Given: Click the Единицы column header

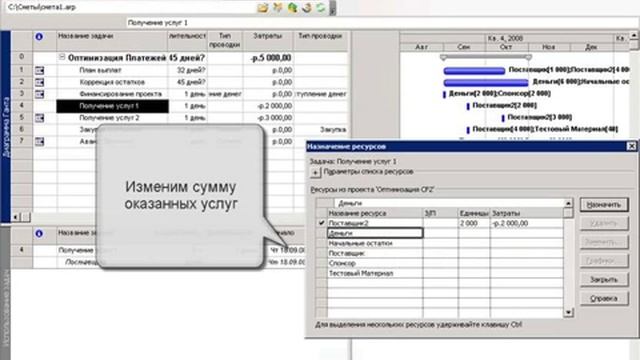Looking at the screenshot, I should coord(474,213).
